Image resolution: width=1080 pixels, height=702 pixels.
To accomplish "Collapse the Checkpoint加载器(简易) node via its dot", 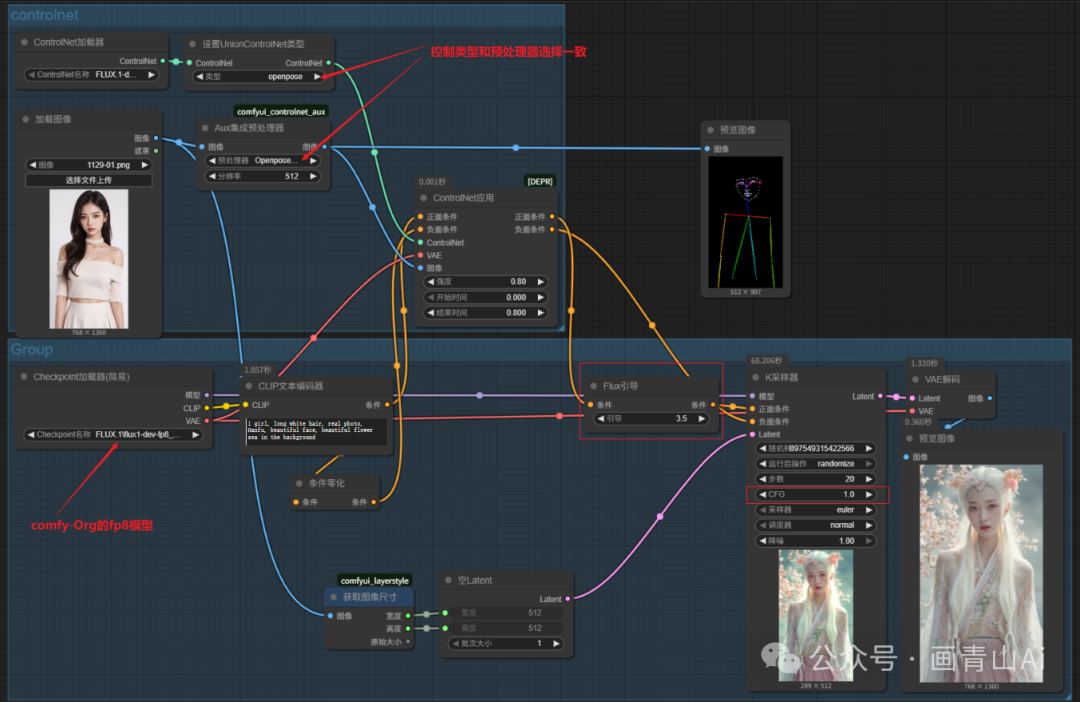I will [24, 377].
